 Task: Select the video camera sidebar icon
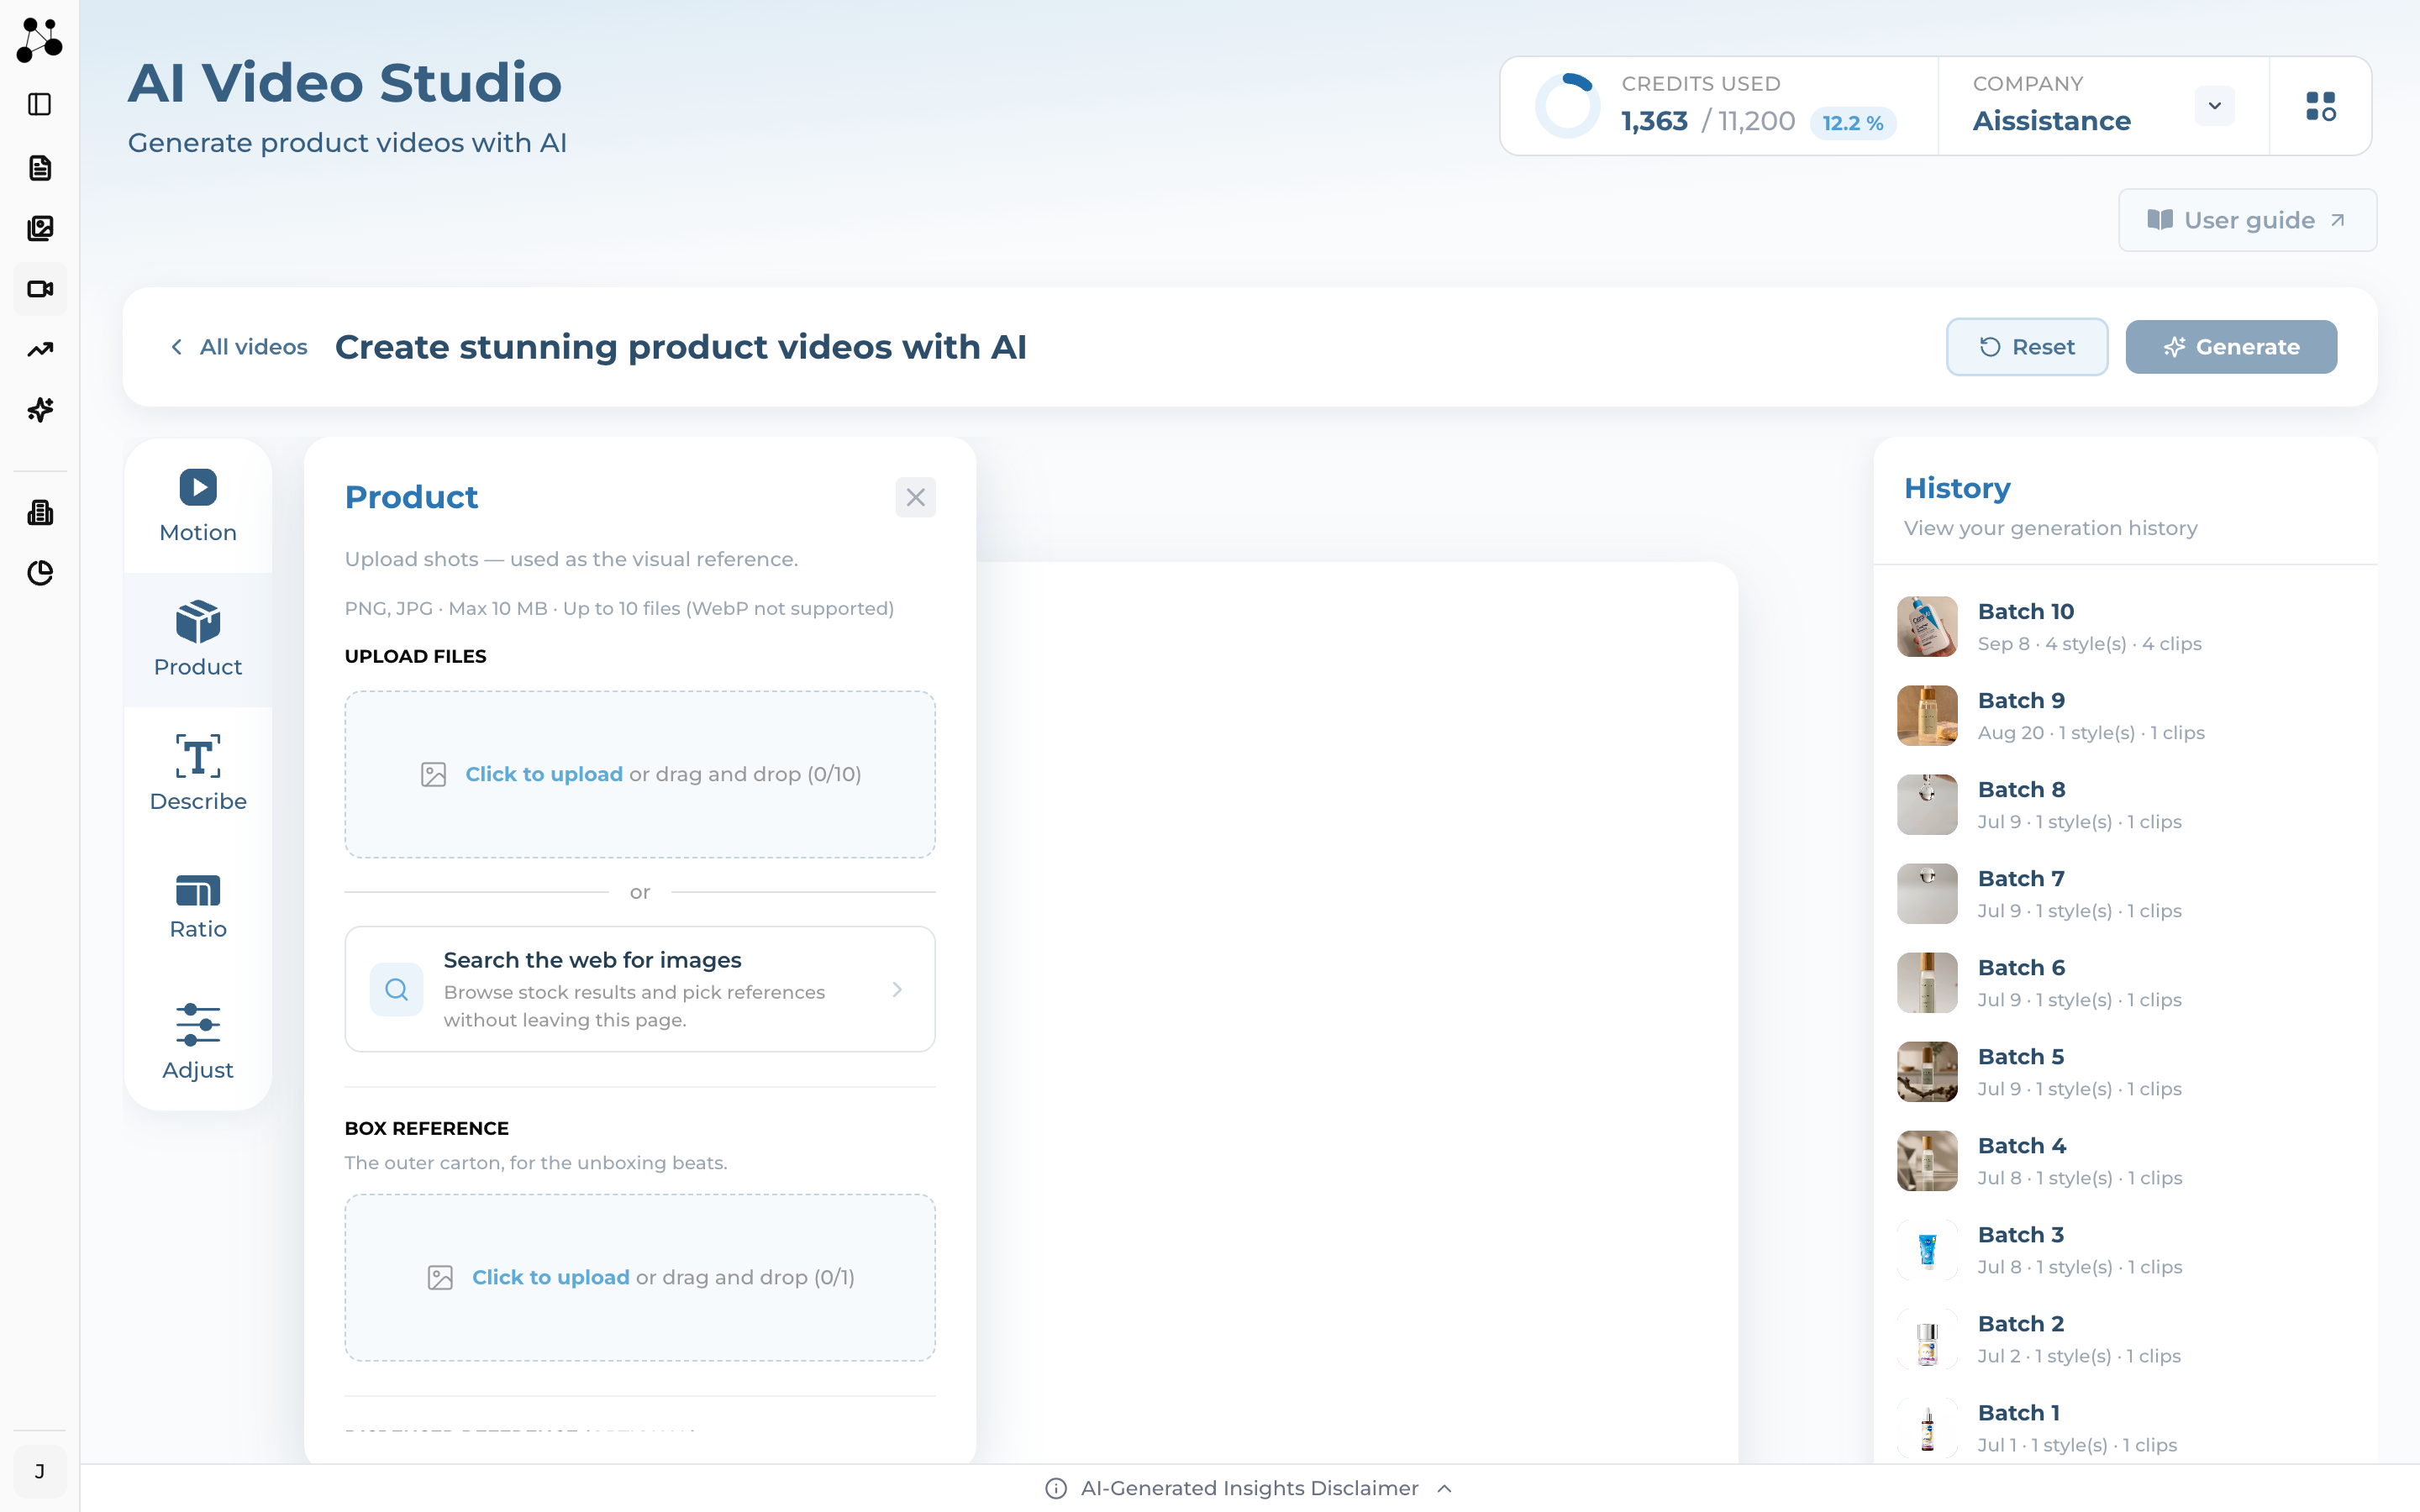(40, 289)
